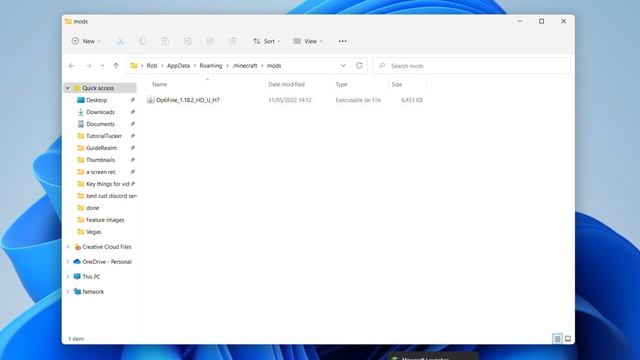Select This PC in sidebar
This screenshot has width=640, height=360.
tap(91, 277)
